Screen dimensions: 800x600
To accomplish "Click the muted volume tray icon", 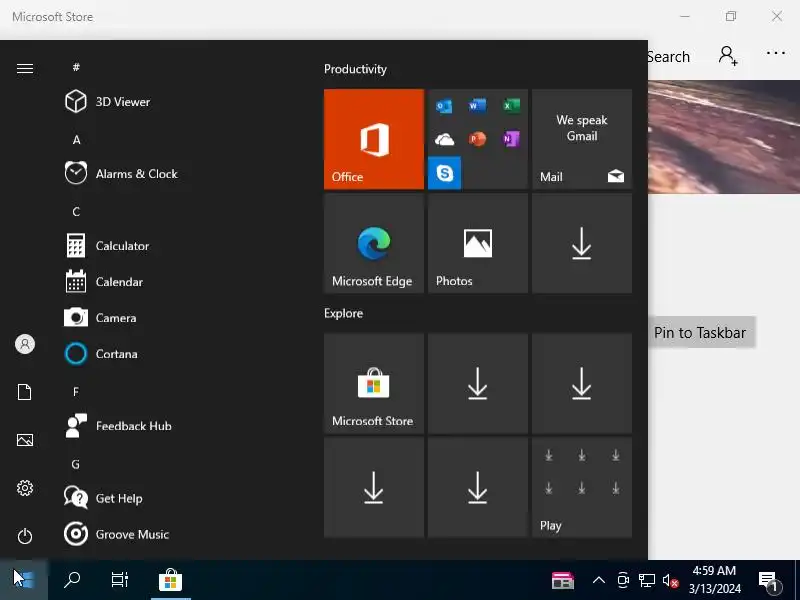I will point(670,581).
